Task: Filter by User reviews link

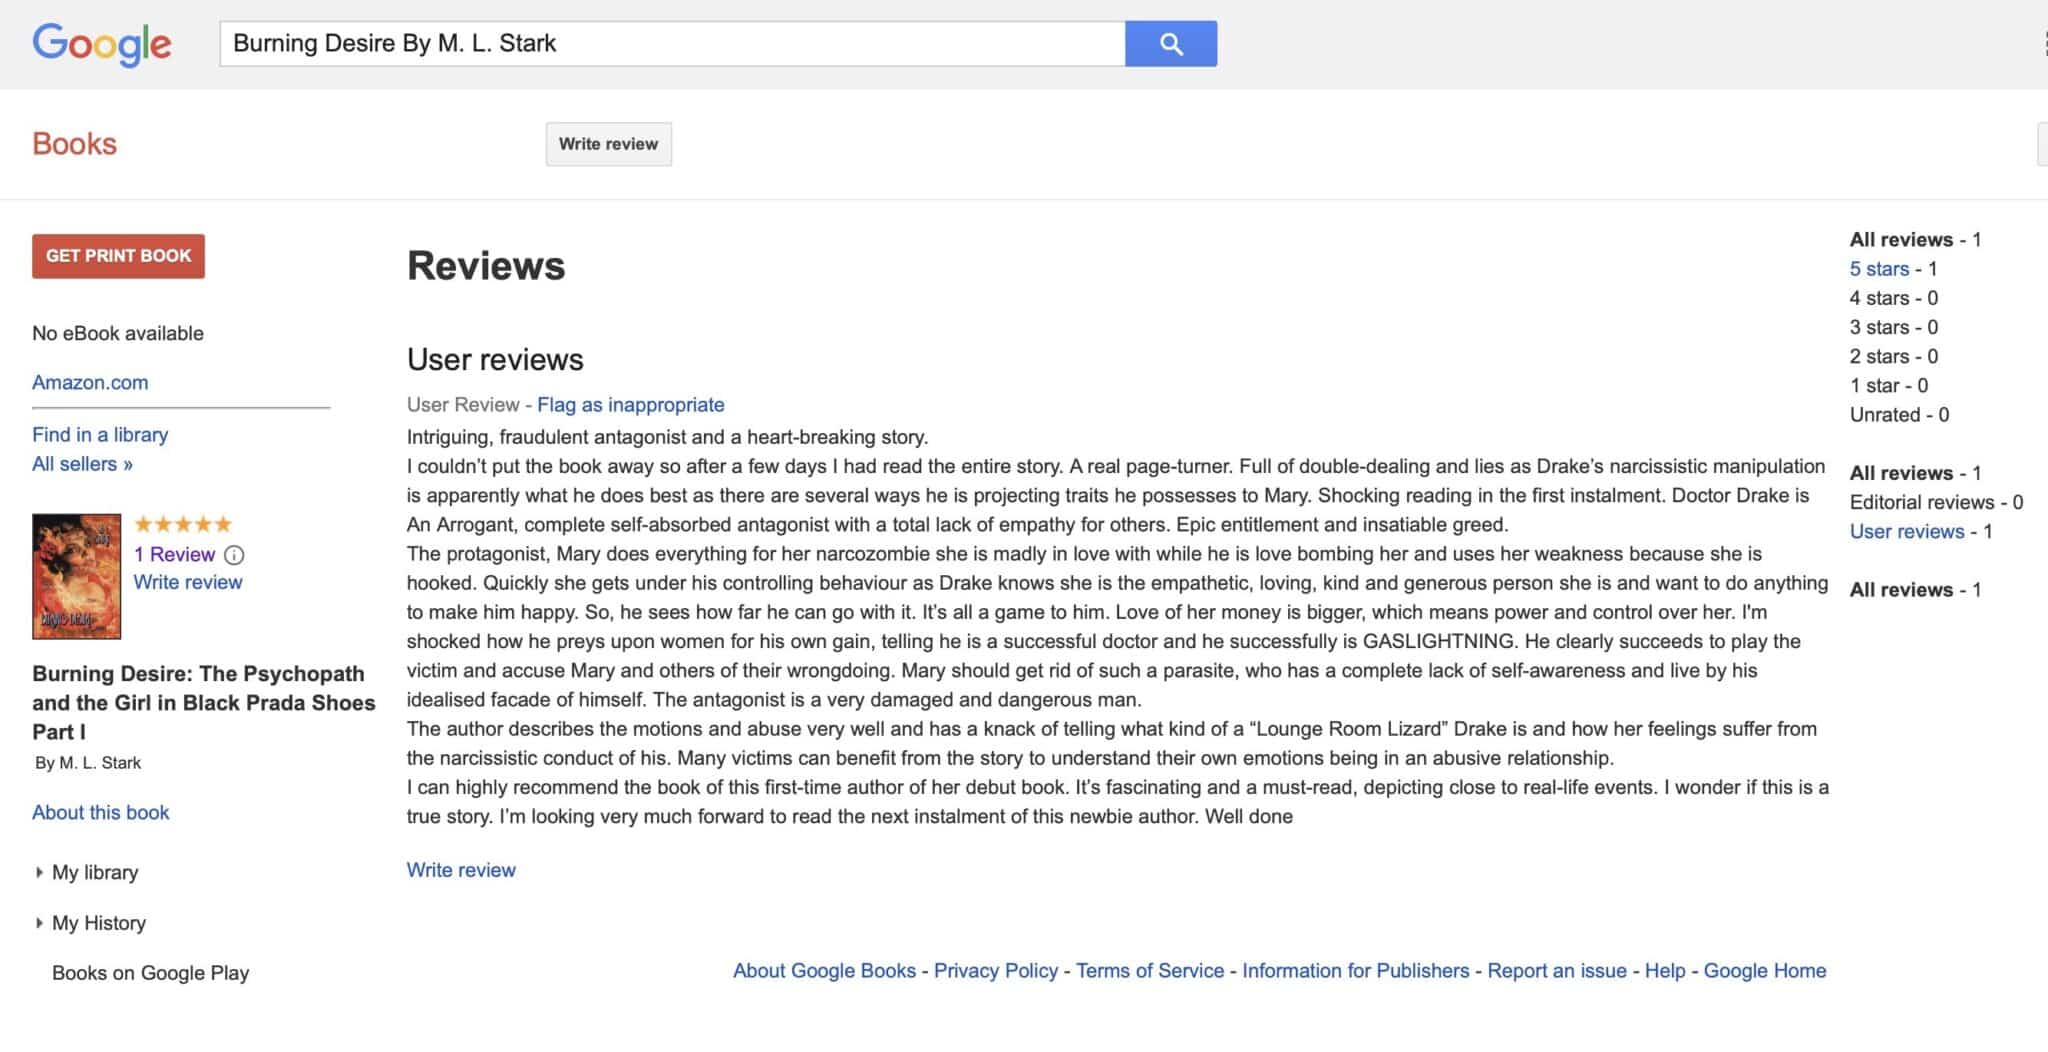Action: 1907,532
